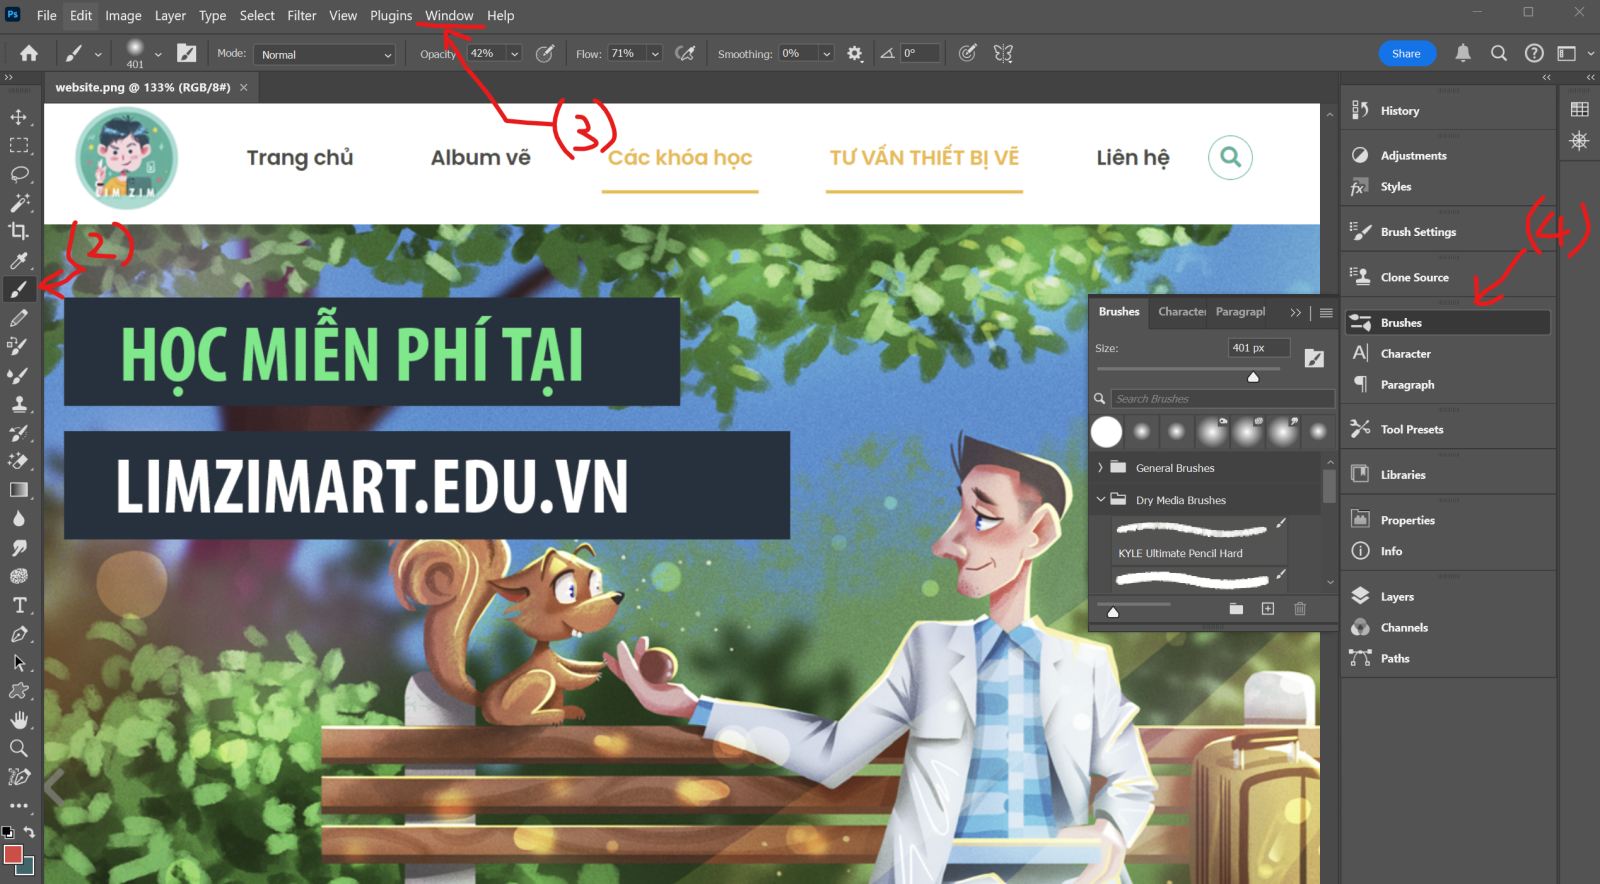Select the Eyedropper tool

[x=19, y=261]
